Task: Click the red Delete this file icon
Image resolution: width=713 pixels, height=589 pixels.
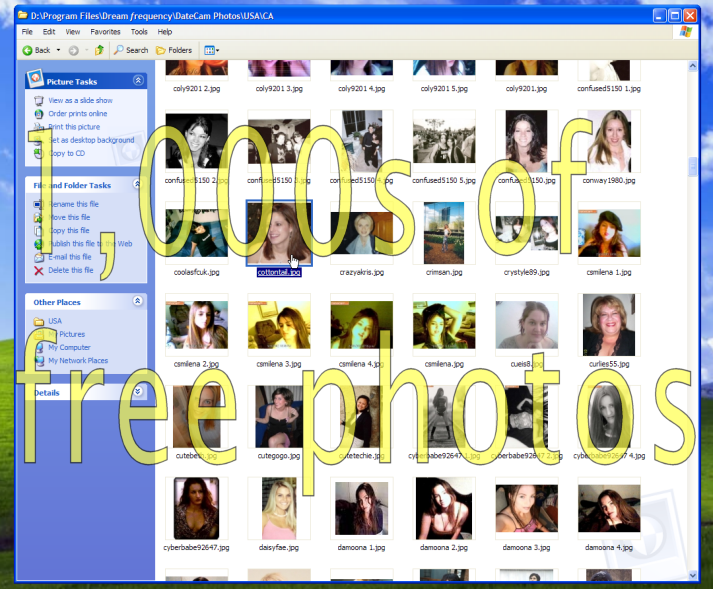Action: [x=39, y=271]
